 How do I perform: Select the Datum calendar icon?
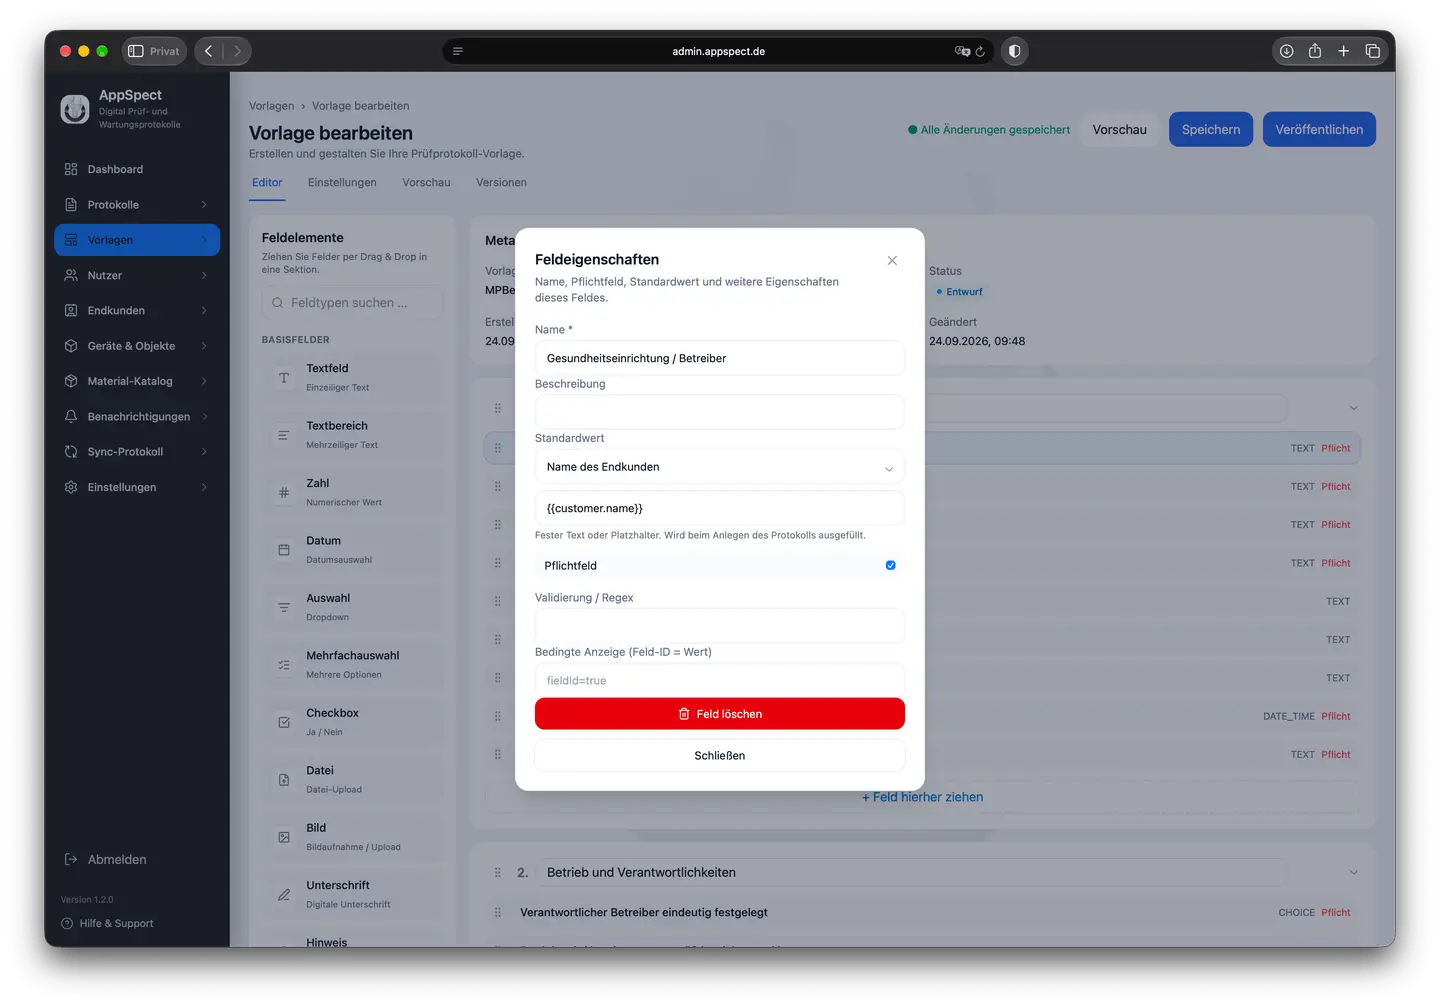pos(284,550)
